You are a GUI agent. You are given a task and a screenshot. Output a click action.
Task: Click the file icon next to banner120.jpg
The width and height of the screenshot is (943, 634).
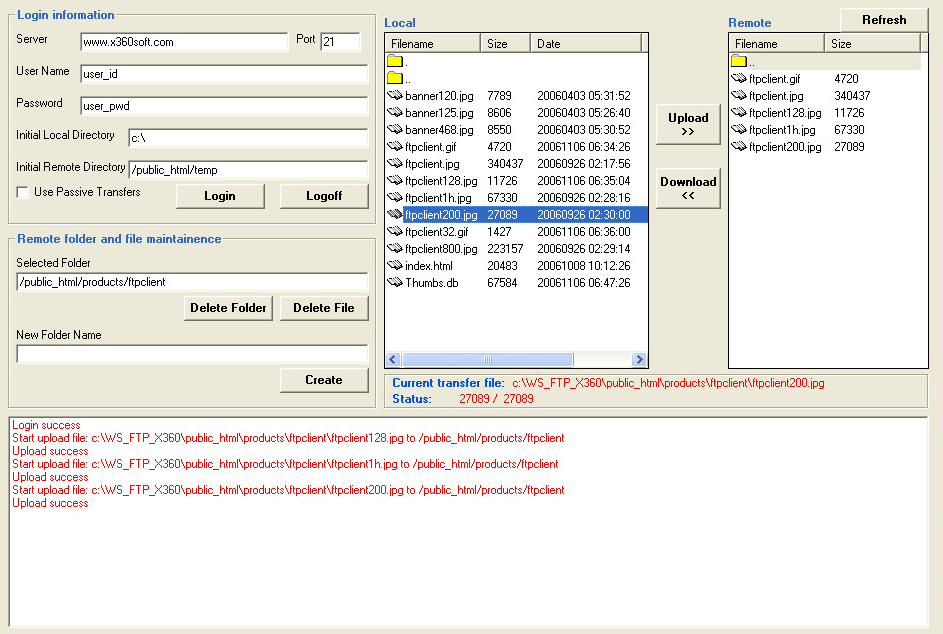click(x=394, y=96)
